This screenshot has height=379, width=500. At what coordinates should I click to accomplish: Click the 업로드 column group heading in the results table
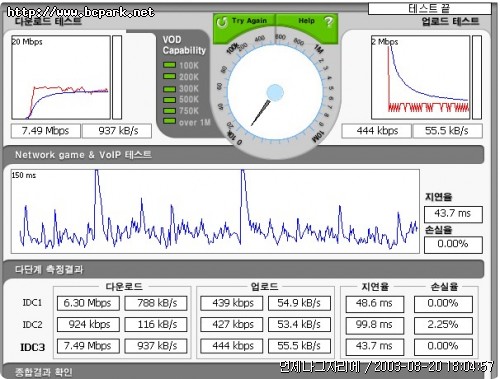264,286
